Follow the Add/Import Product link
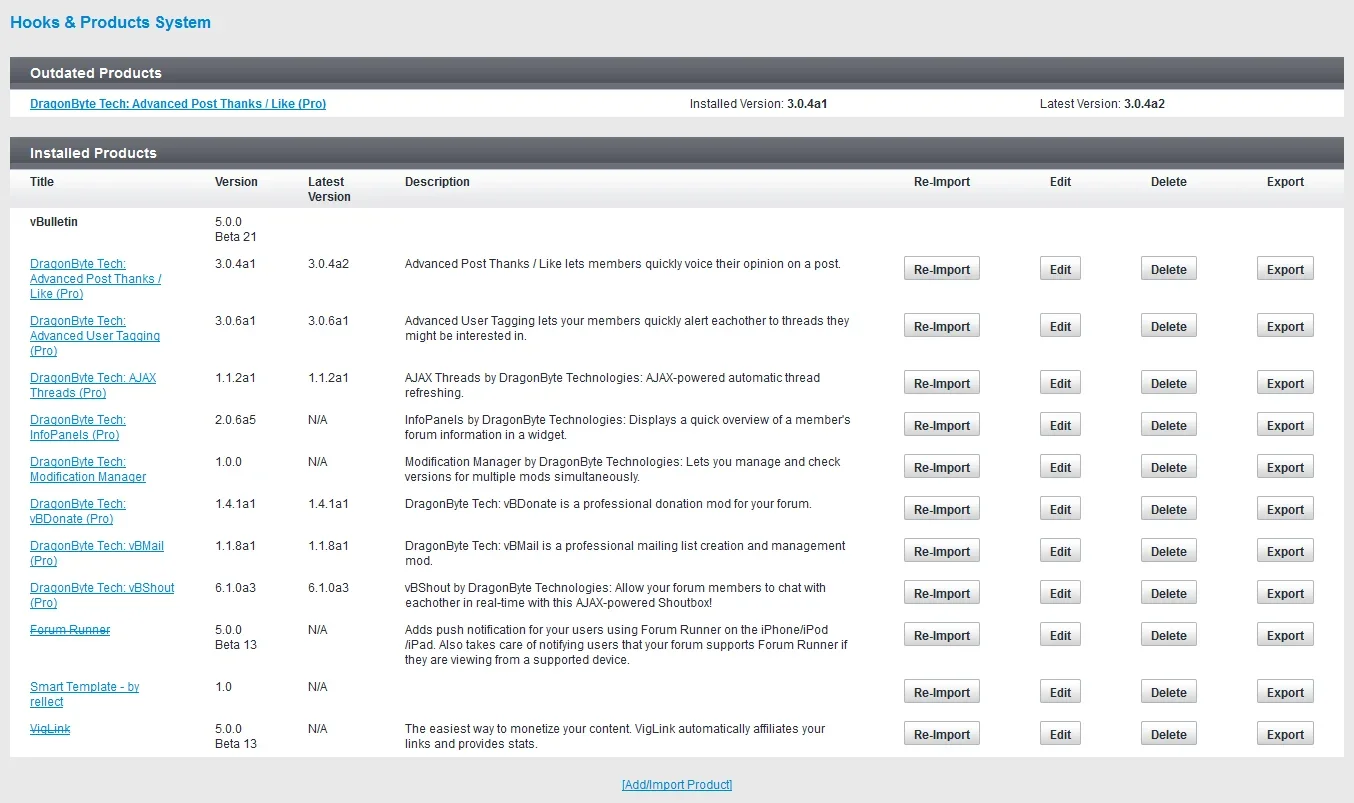1354x803 pixels. coord(677,785)
